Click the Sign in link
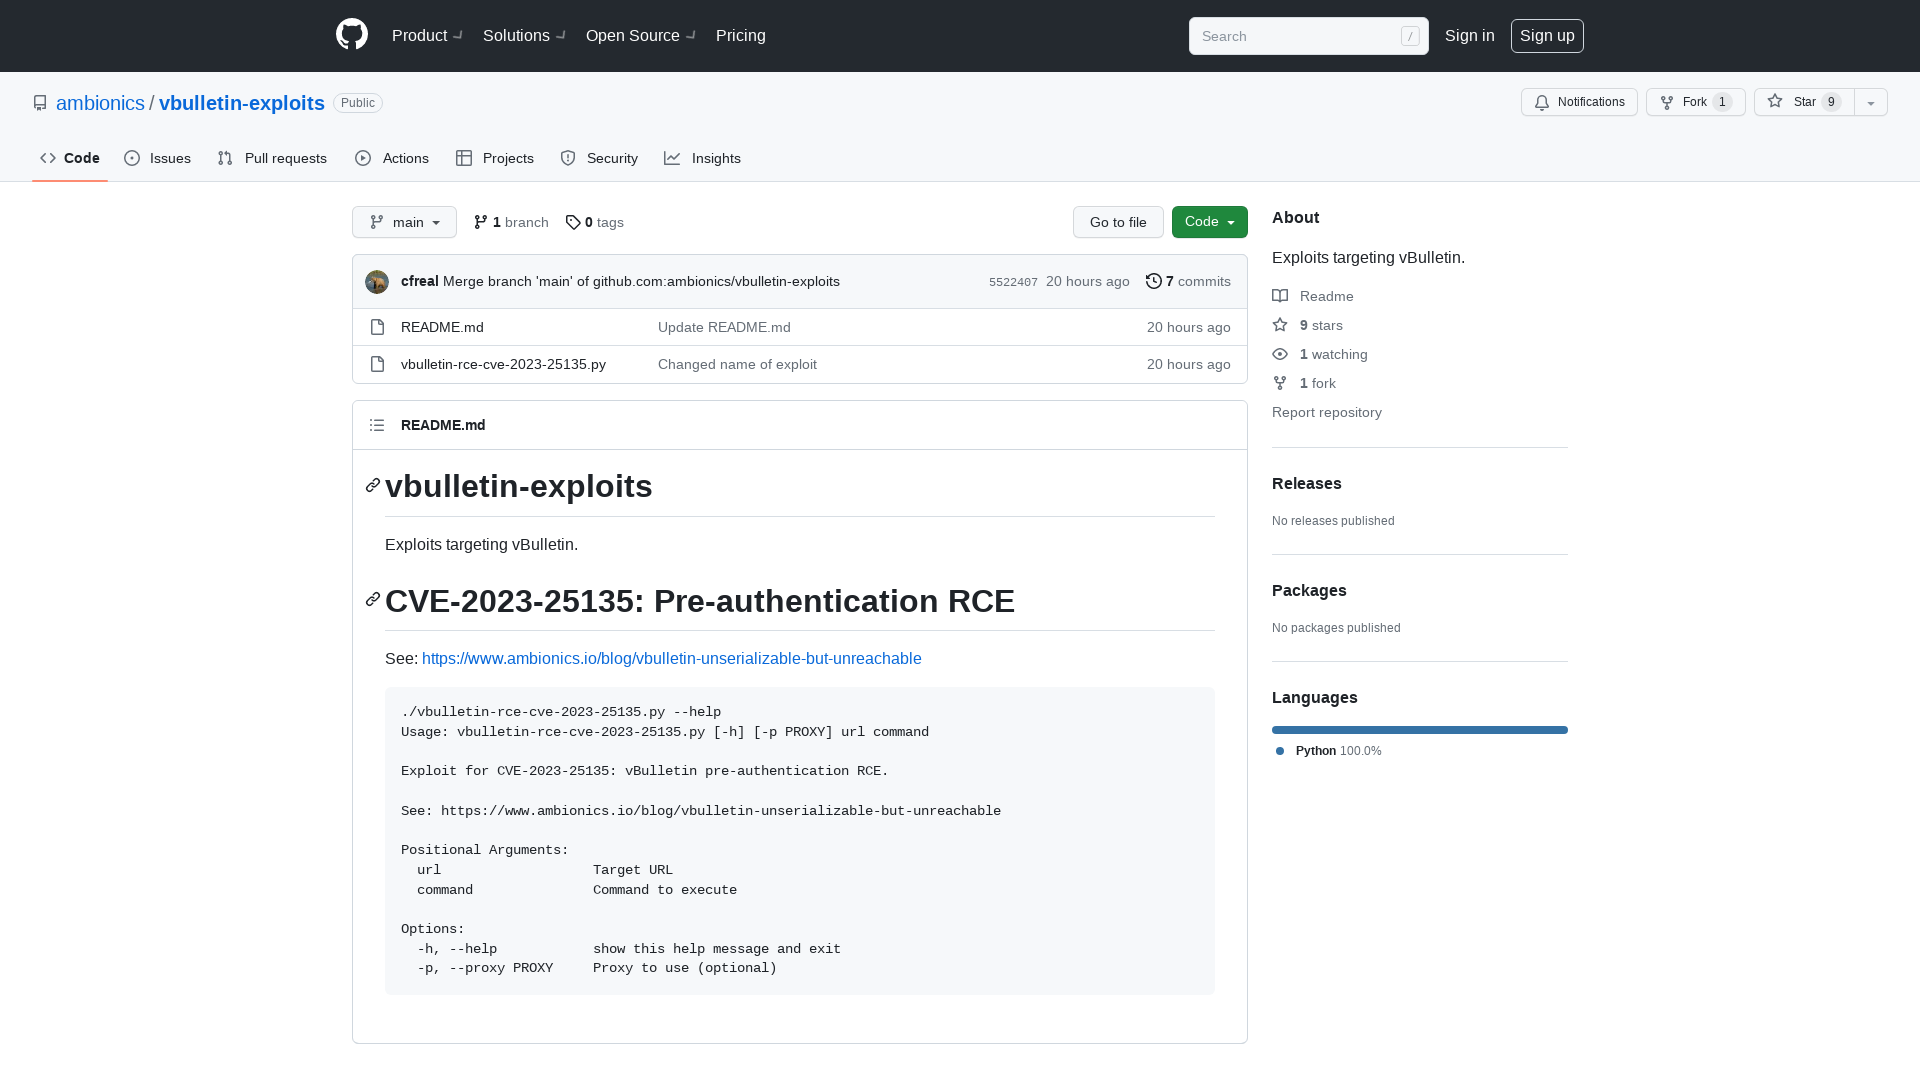Screen dimensions: 1920x1080 tap(1469, 35)
